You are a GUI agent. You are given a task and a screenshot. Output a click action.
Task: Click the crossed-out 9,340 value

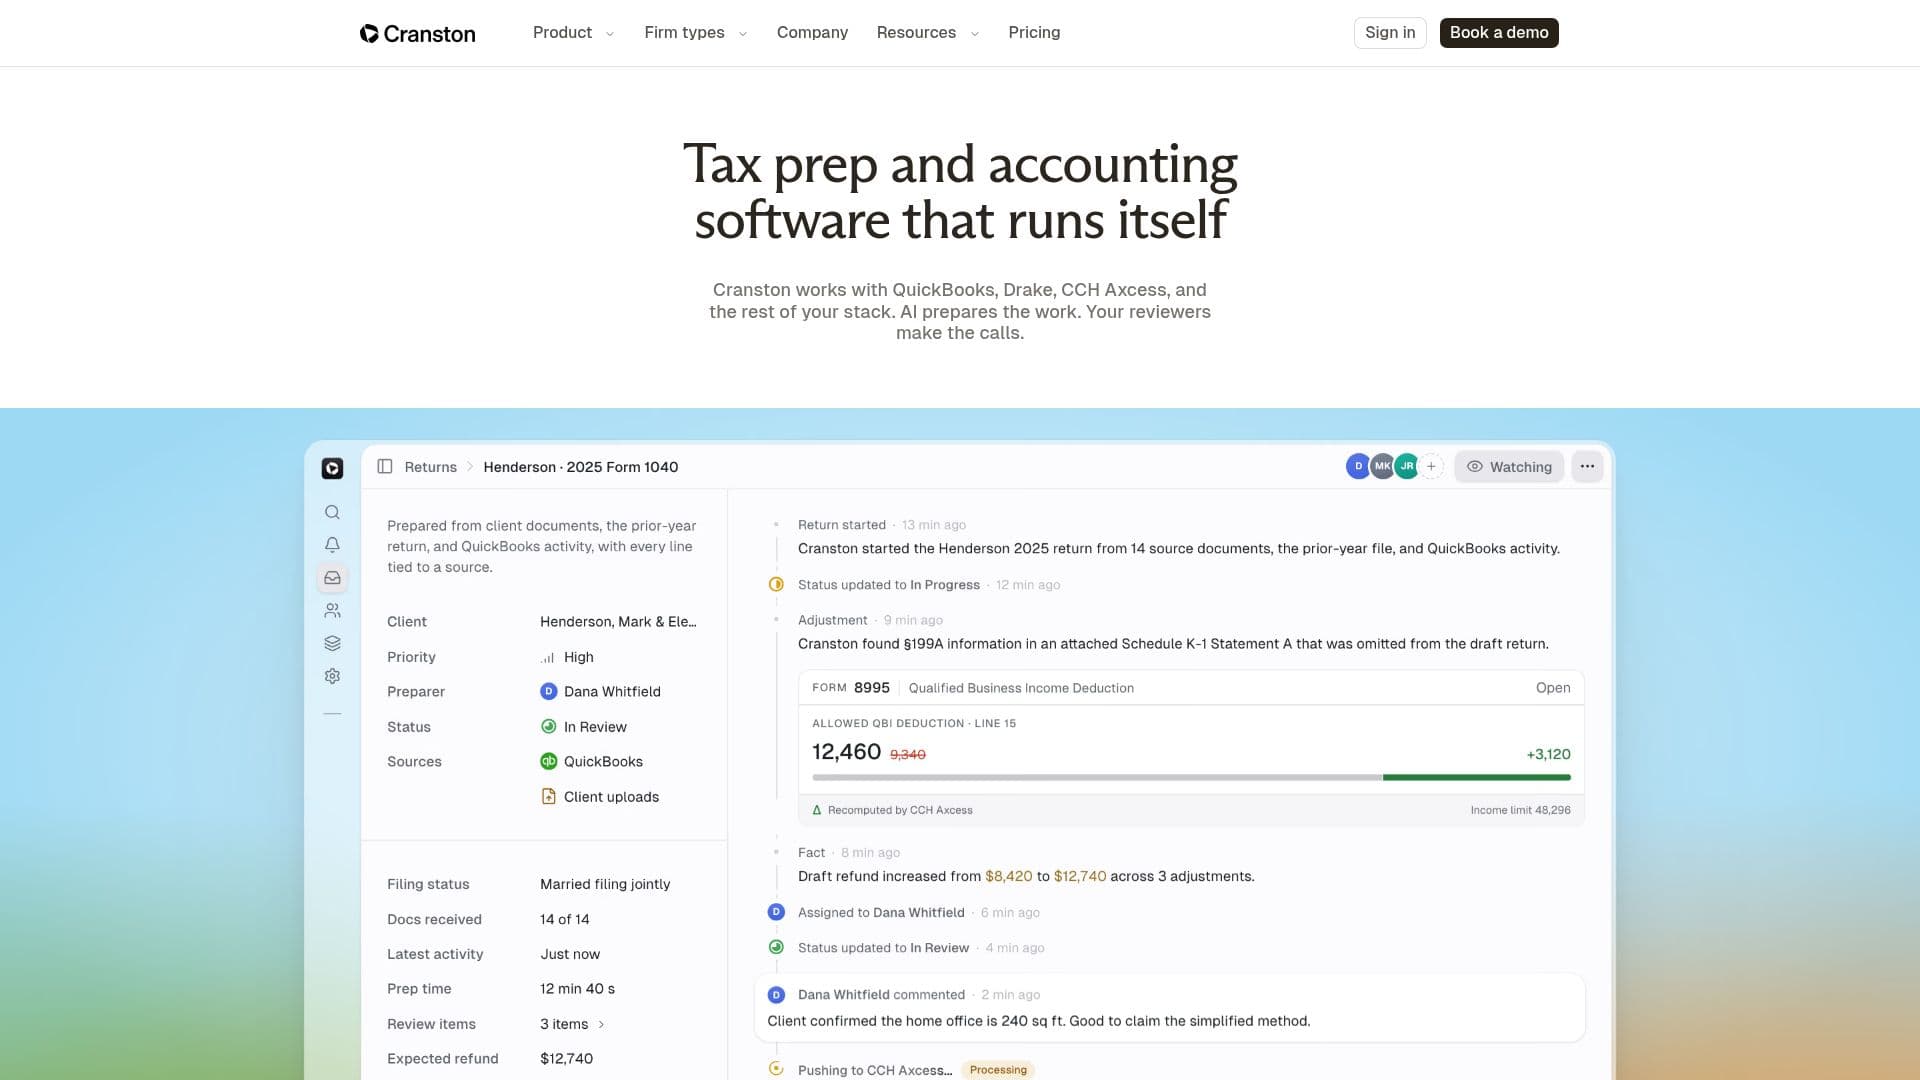point(908,755)
